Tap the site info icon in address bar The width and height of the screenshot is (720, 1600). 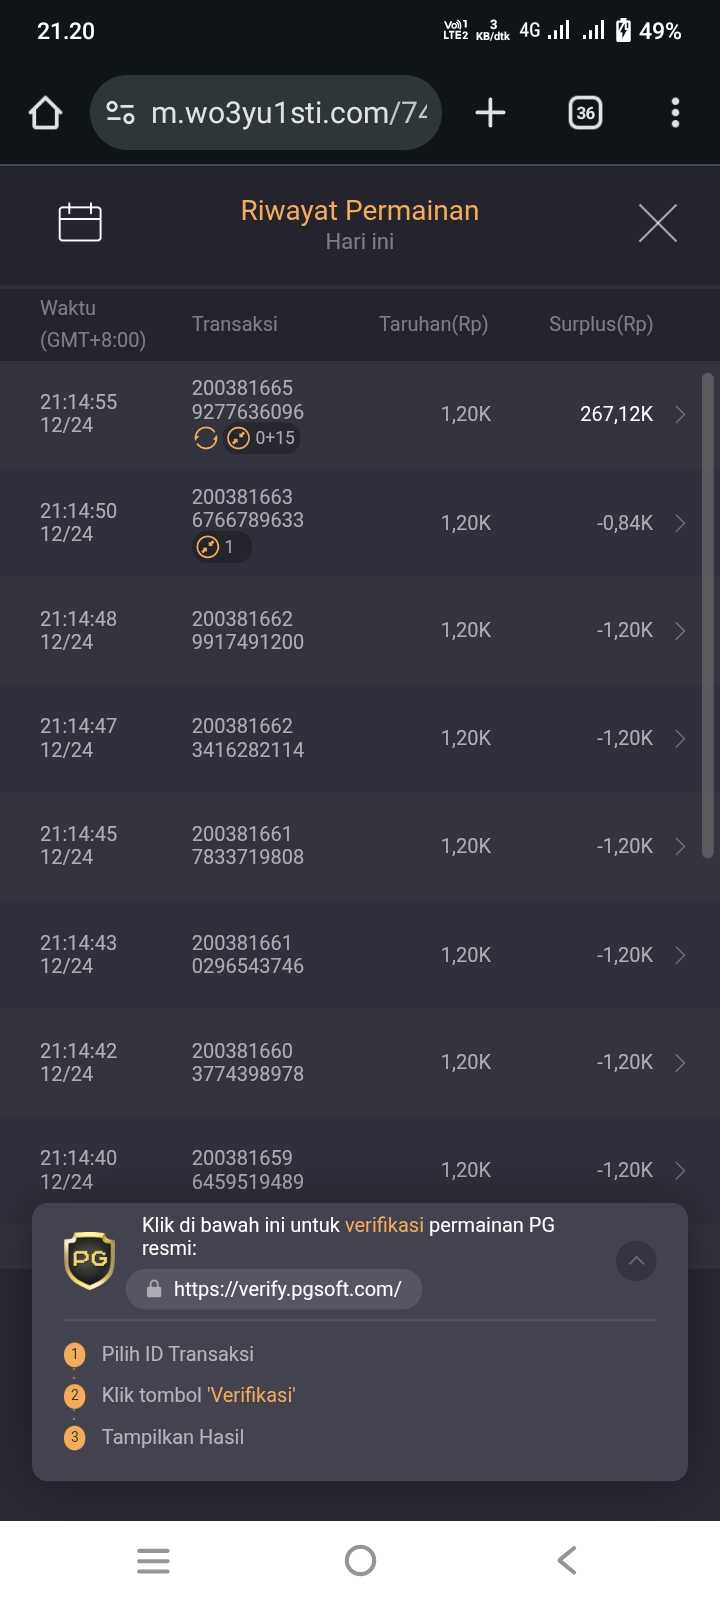click(121, 113)
